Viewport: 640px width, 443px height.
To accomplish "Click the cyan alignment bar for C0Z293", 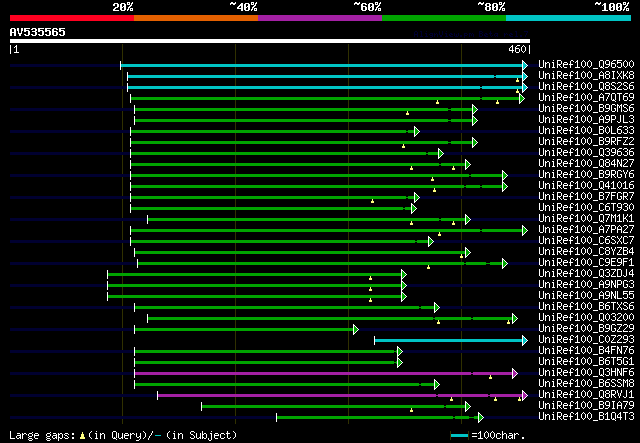I will [x=449, y=341].
